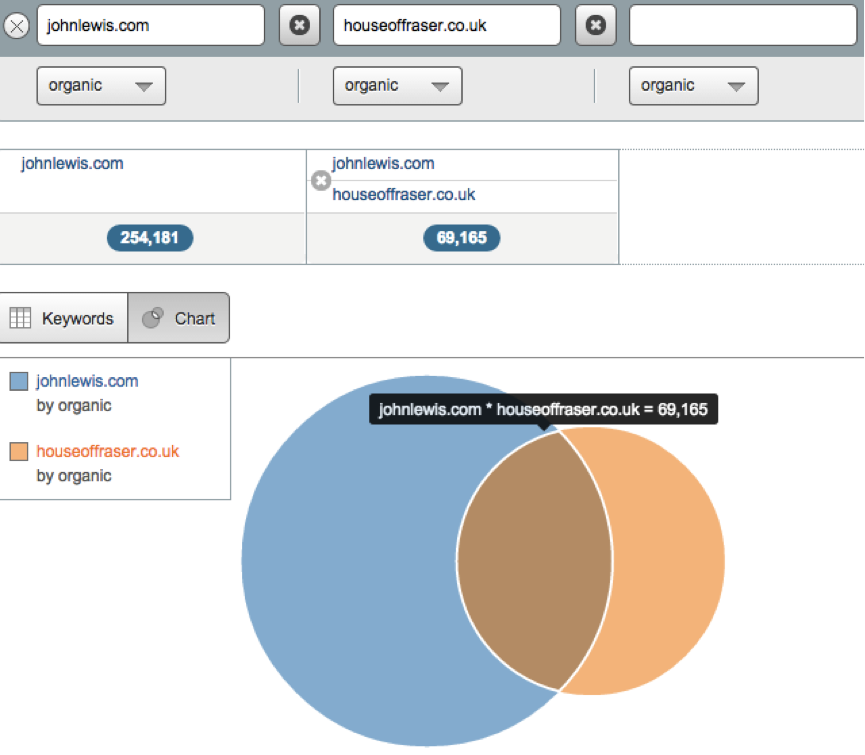865x755 pixels.
Task: Focus the empty third domain input field
Action: click(743, 25)
